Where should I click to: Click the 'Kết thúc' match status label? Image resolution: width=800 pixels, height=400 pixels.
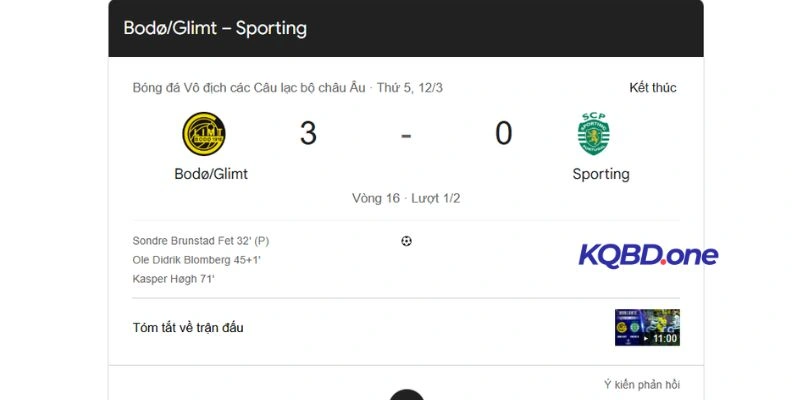point(653,88)
